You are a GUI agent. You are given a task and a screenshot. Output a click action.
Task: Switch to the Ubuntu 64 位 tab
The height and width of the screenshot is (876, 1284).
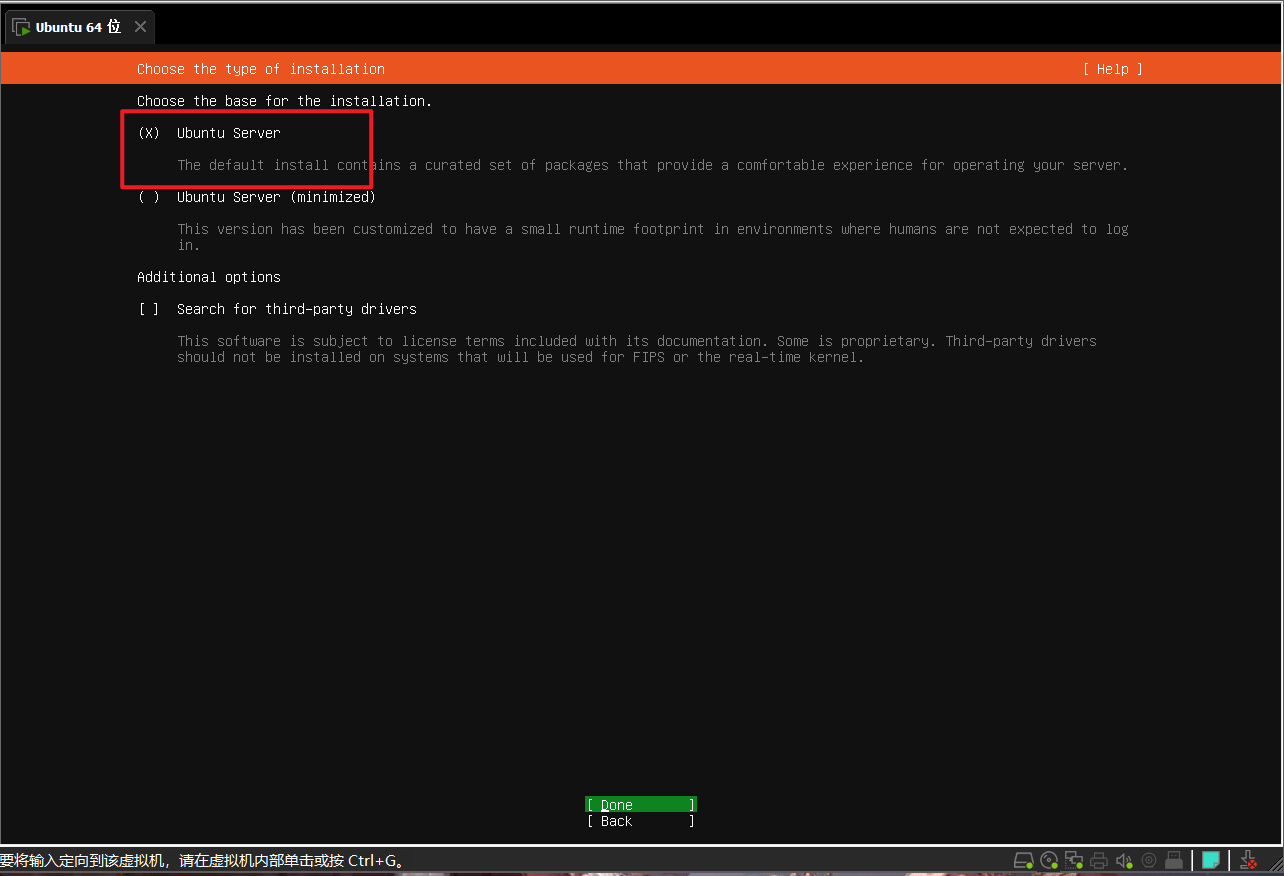pos(79,27)
